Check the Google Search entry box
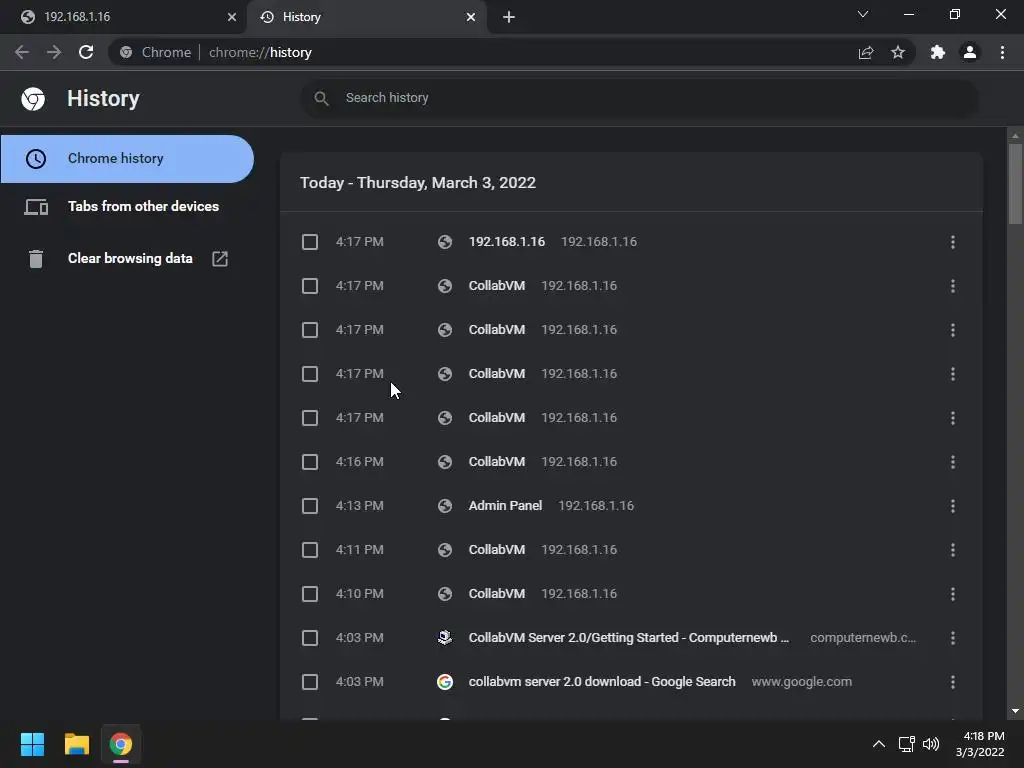Viewport: 1024px width, 768px height. (310, 682)
